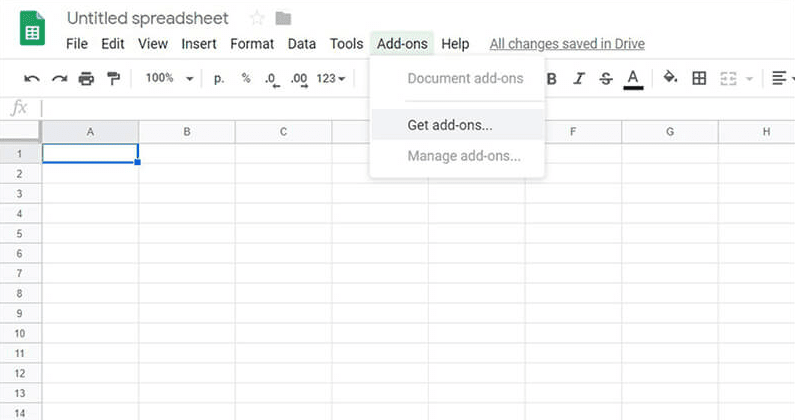Click All changes saved in Drive link

click(567, 44)
